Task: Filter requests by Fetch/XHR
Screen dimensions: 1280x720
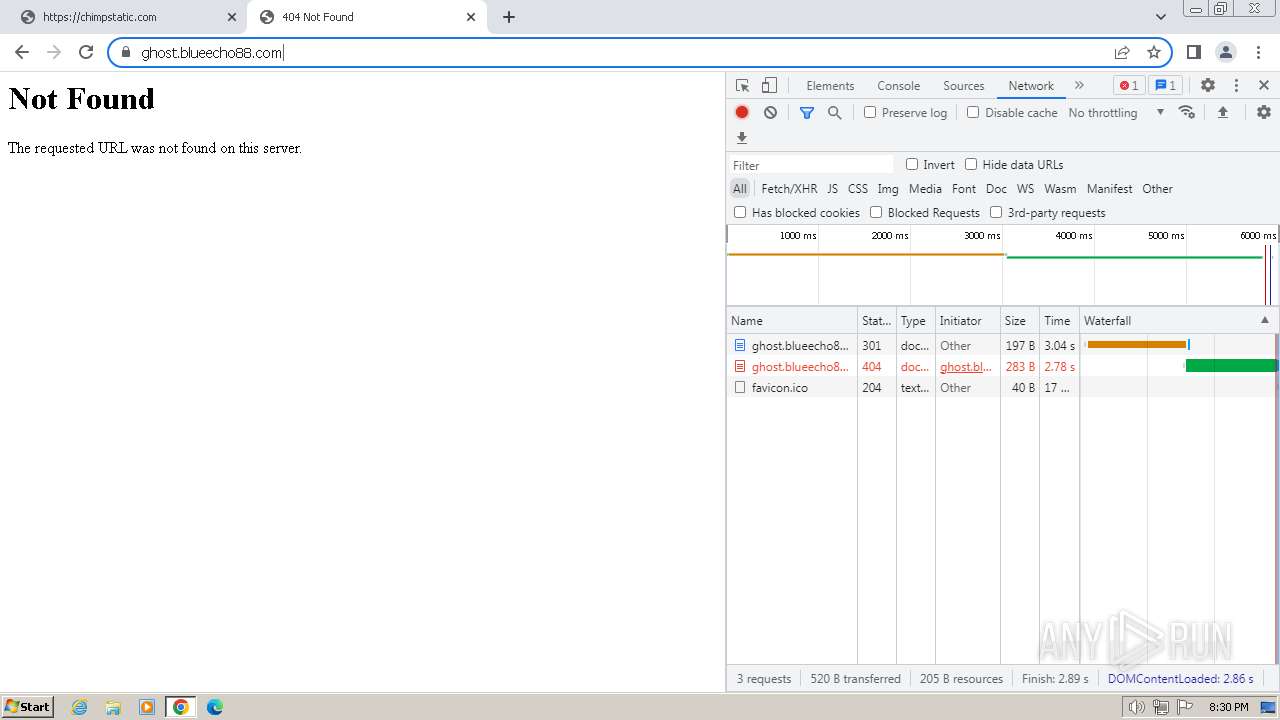Action: [x=789, y=189]
